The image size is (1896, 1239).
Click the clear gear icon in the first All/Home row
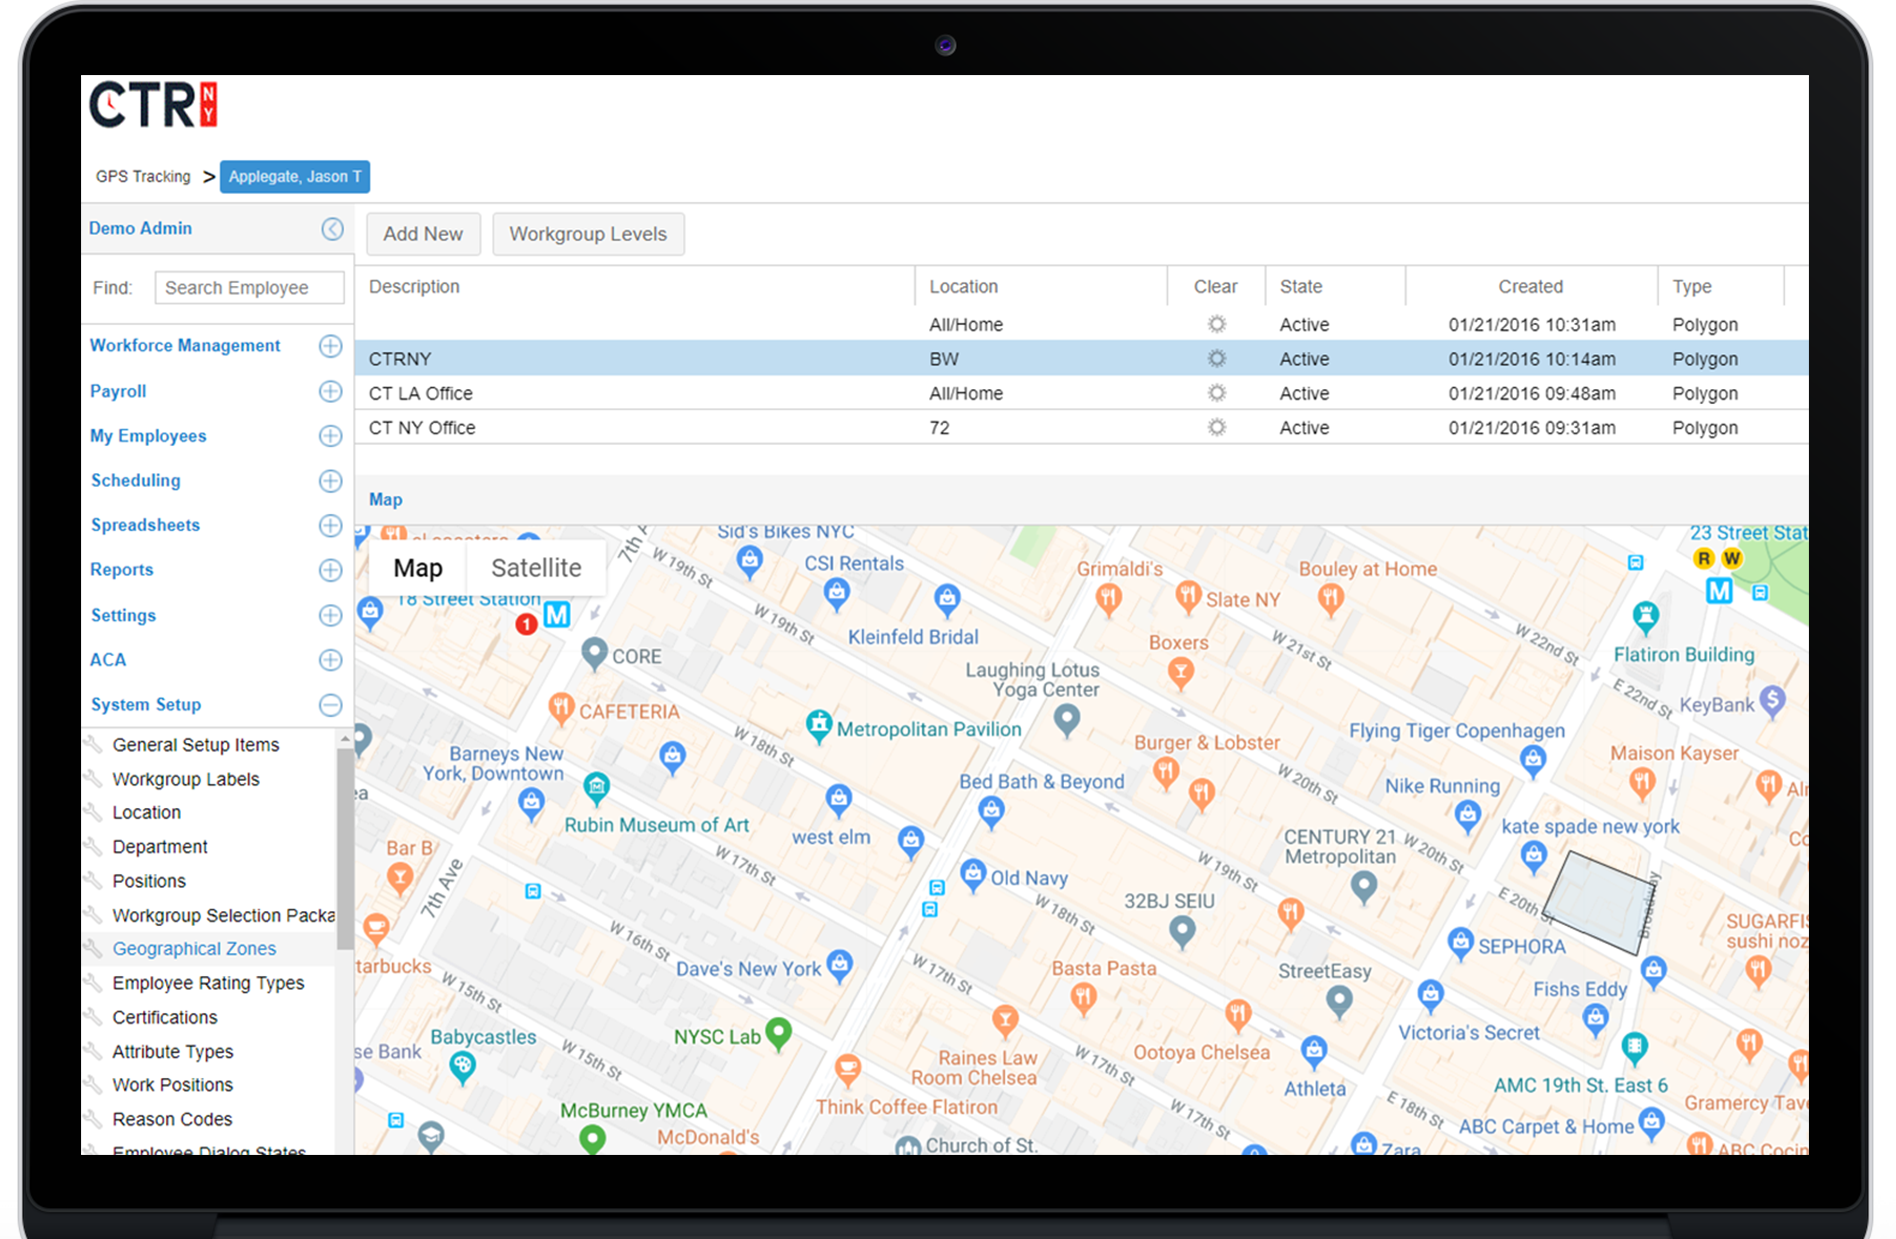click(x=1216, y=324)
